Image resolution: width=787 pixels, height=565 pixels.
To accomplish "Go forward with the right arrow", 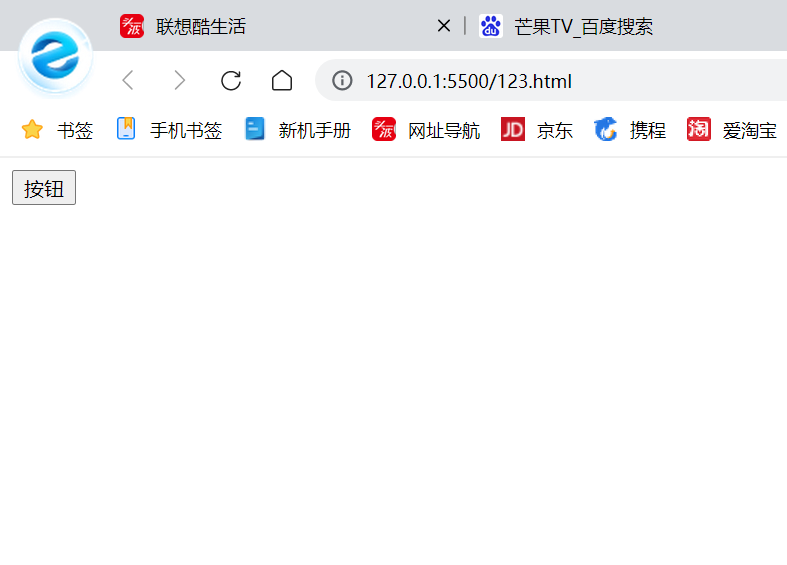I will 179,80.
